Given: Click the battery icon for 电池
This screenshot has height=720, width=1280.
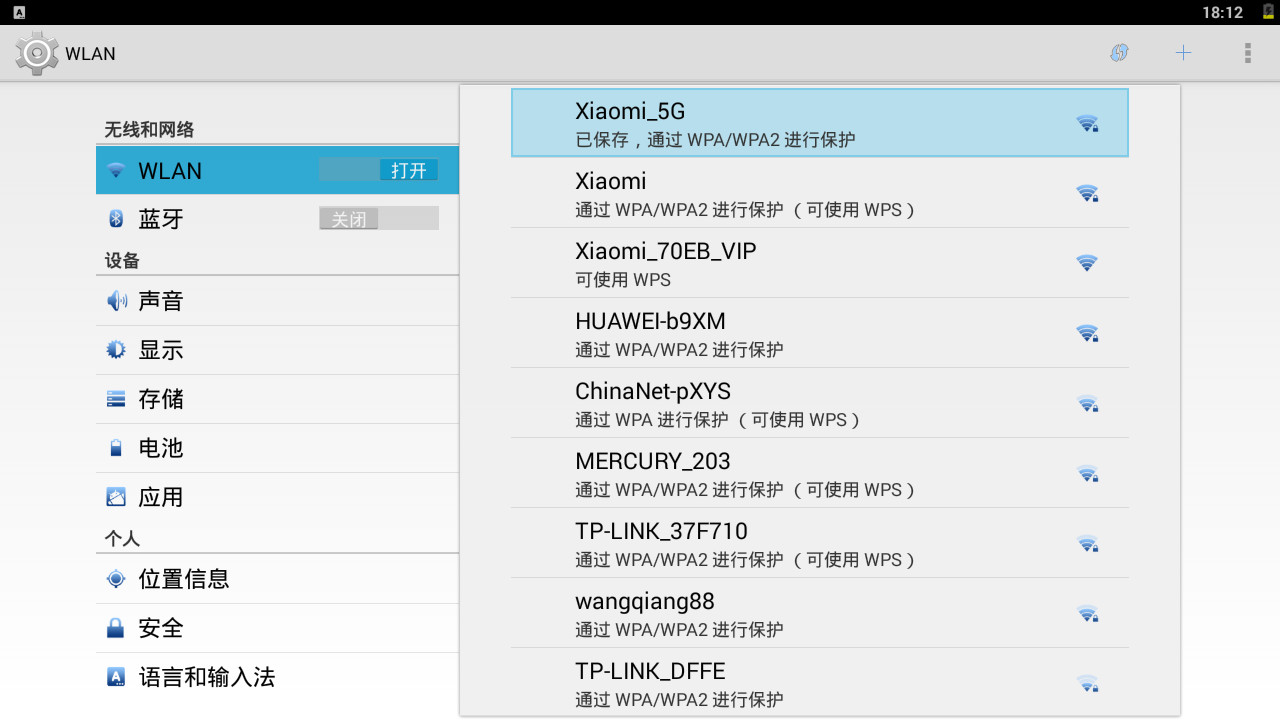Looking at the screenshot, I should [116, 448].
